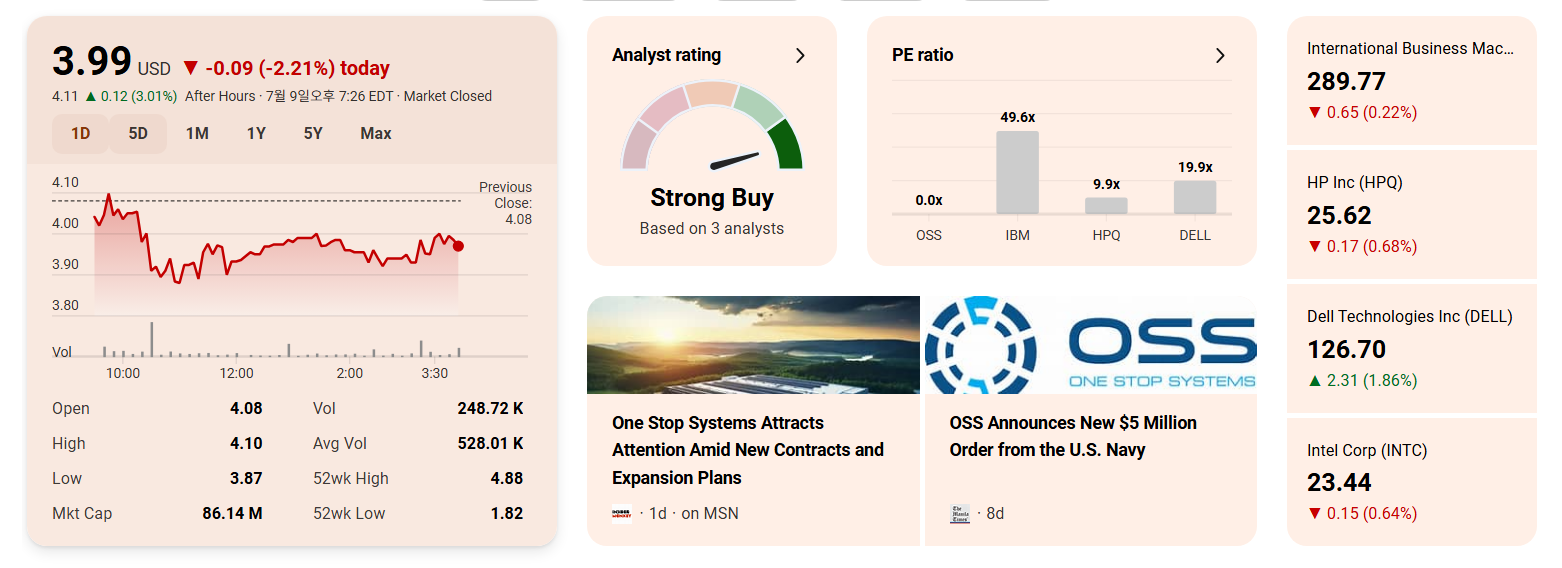Click the dark green Strong Buy gauge segment
Viewport: 1562px width, 568px height.
click(788, 145)
